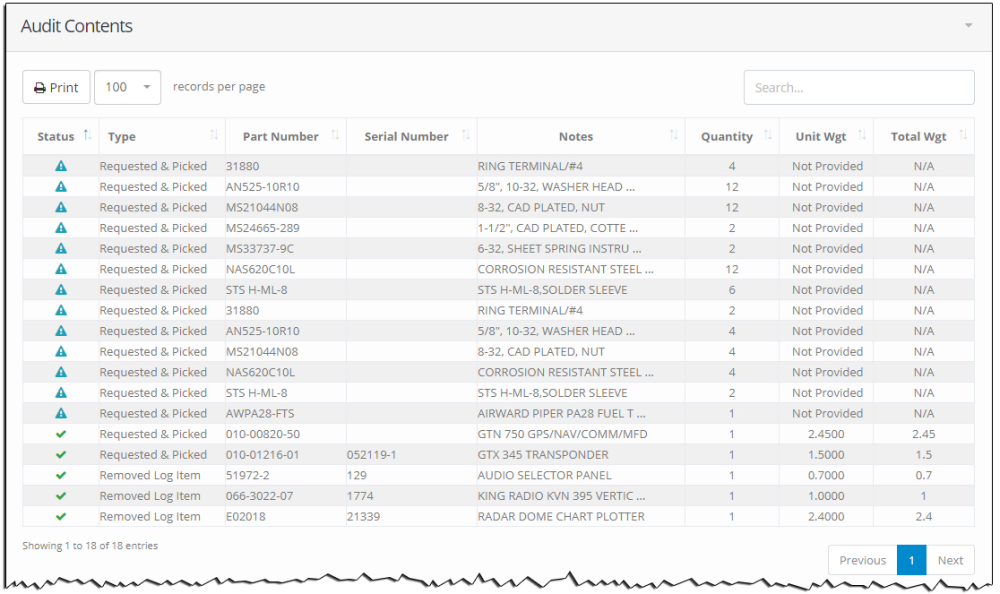The image size is (1000, 594).
Task: Click serial number 21339
Action: pos(364,516)
